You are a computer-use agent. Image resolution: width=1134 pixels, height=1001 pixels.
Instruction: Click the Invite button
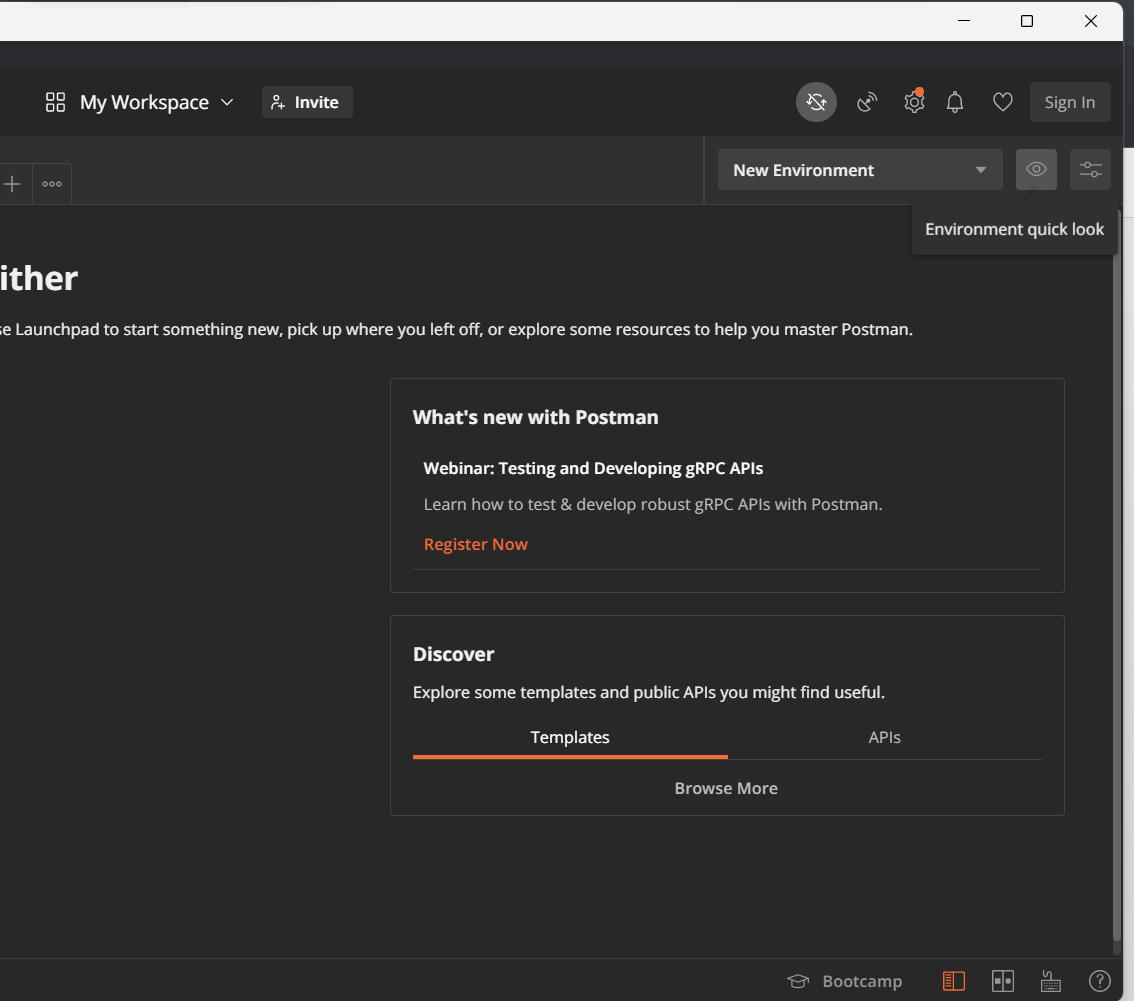(307, 102)
